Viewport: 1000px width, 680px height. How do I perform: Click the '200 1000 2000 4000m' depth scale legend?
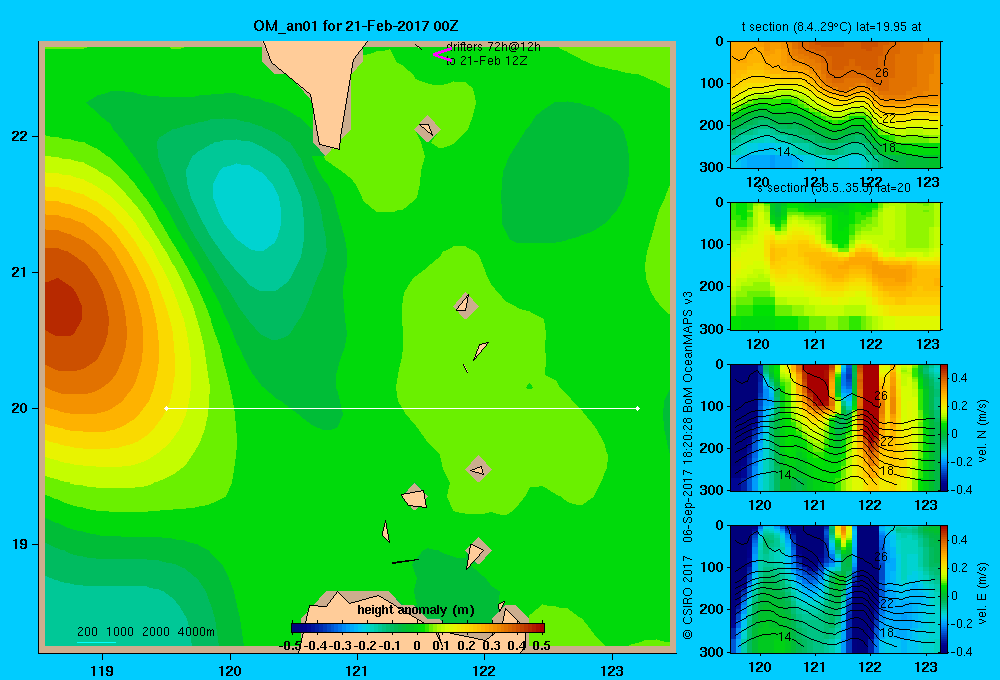pyautogui.click(x=146, y=632)
